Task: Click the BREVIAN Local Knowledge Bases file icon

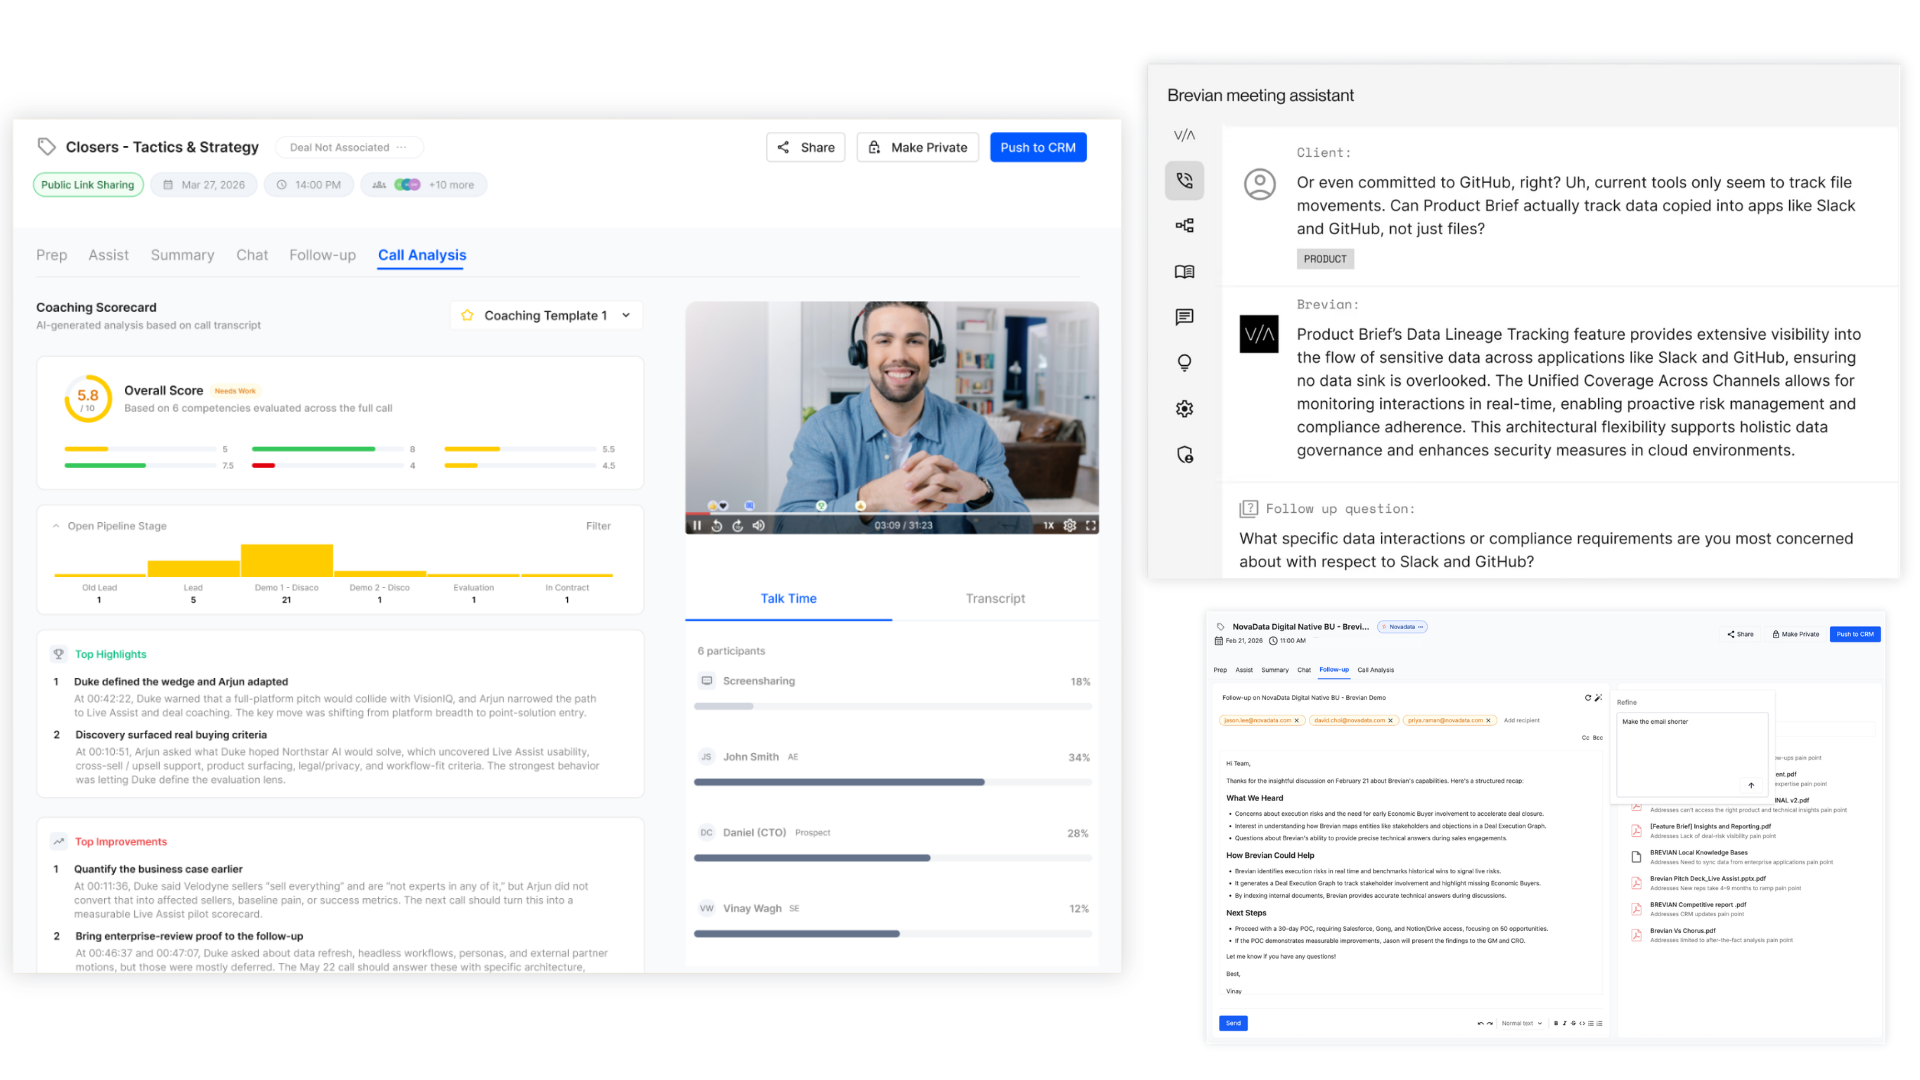Action: click(1637, 857)
